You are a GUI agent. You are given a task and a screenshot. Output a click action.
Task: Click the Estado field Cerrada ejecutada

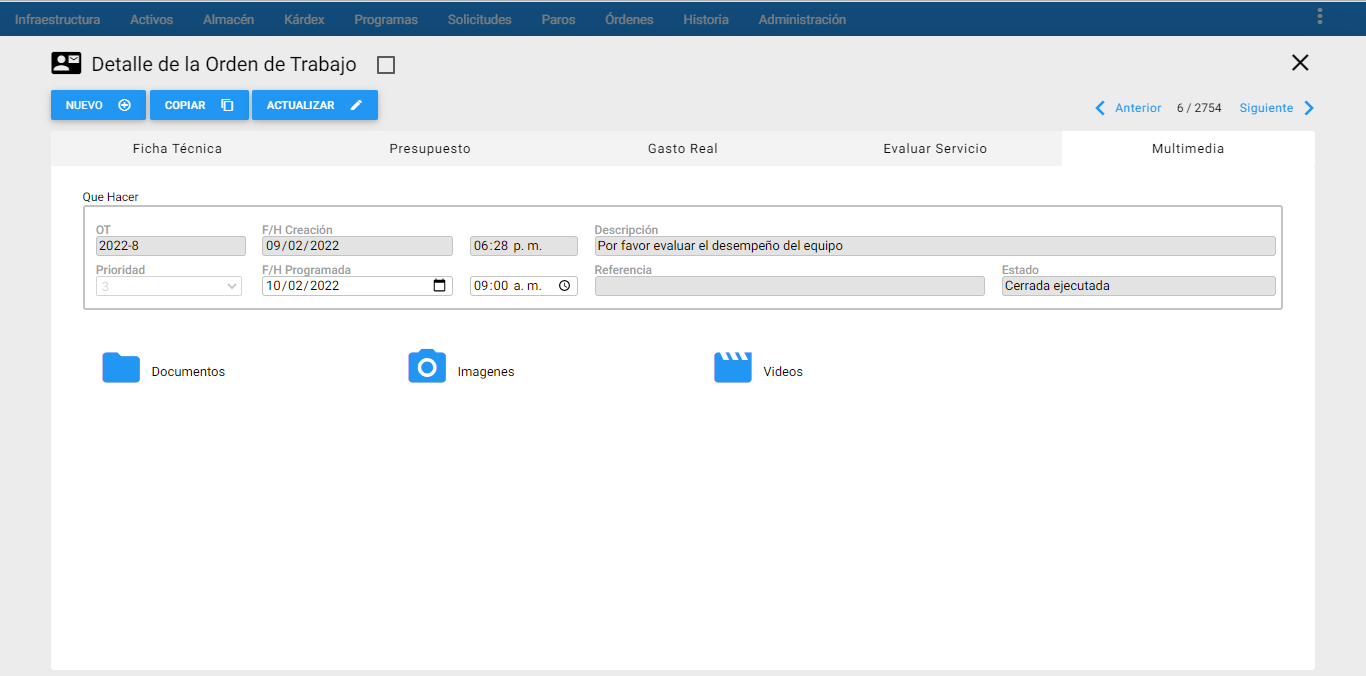point(1139,286)
